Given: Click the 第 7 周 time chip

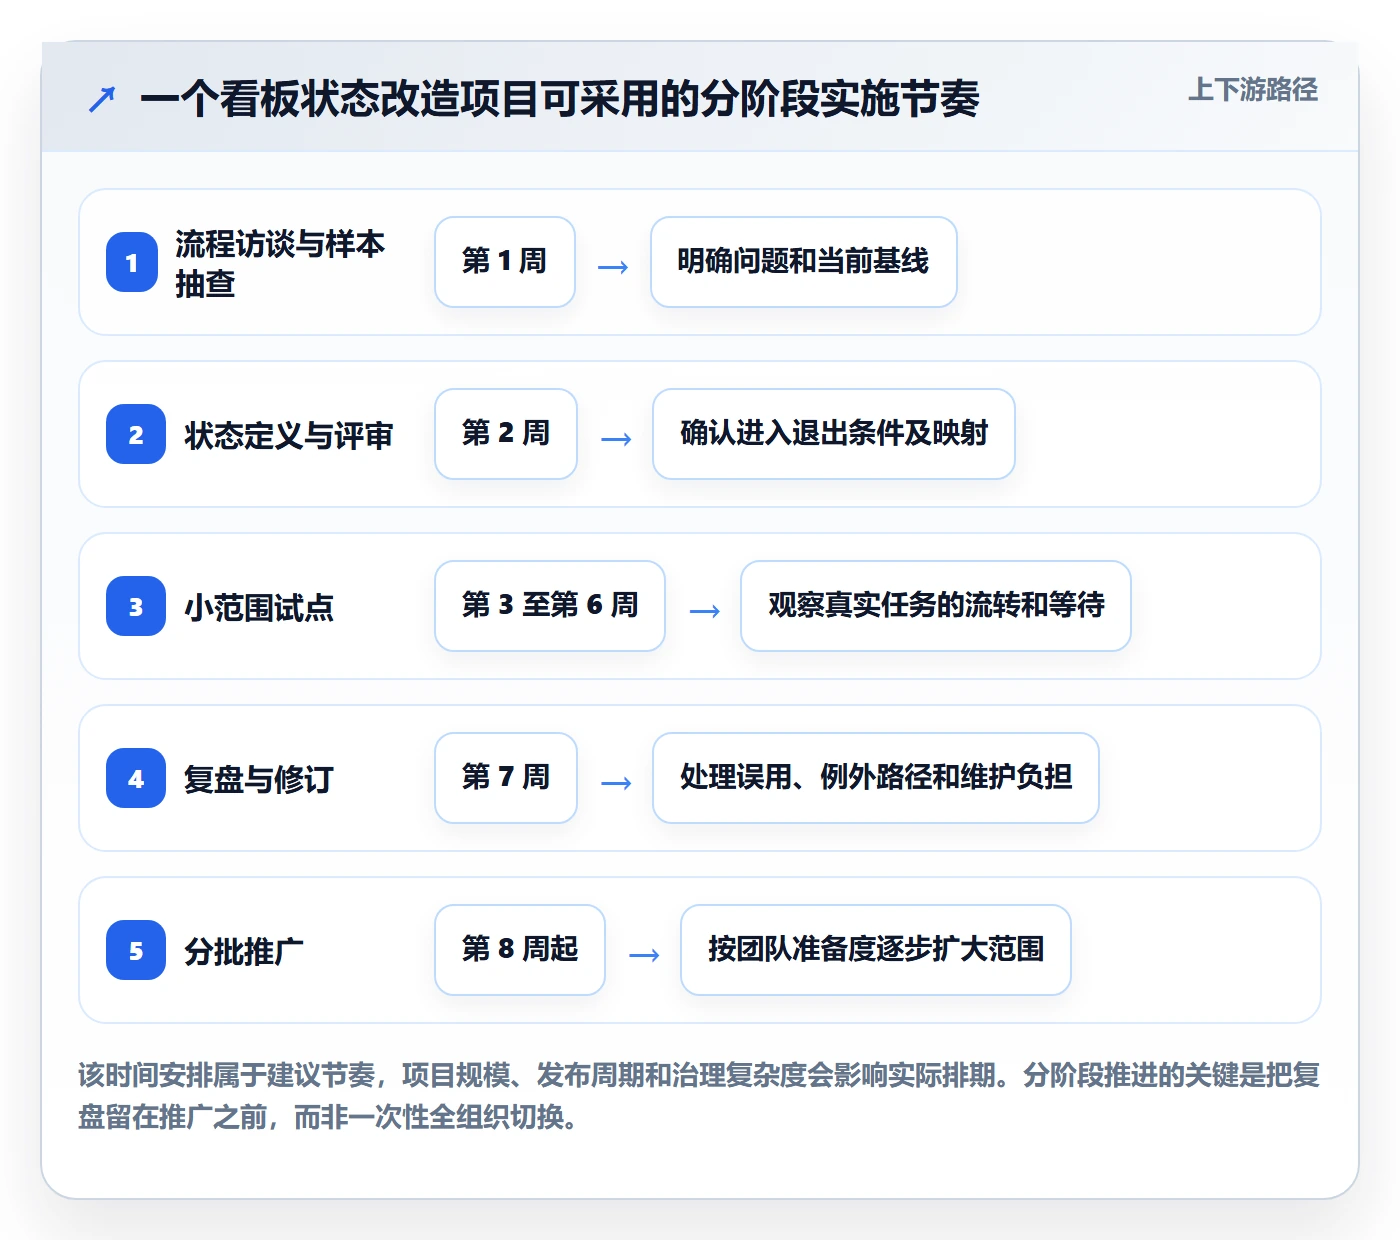Looking at the screenshot, I should (x=506, y=778).
